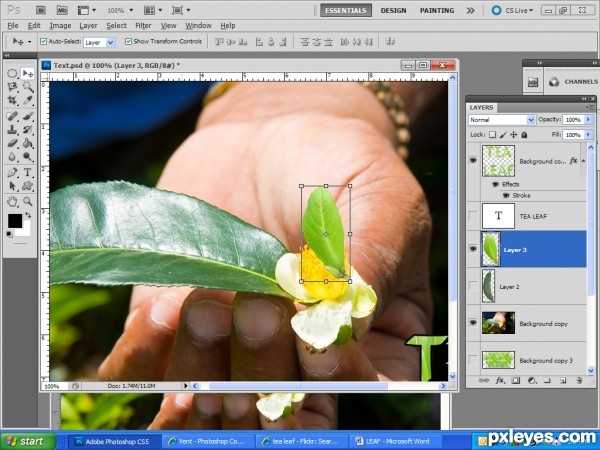Show the Background copy 3 layer
This screenshot has width=600, height=450.
[473, 360]
